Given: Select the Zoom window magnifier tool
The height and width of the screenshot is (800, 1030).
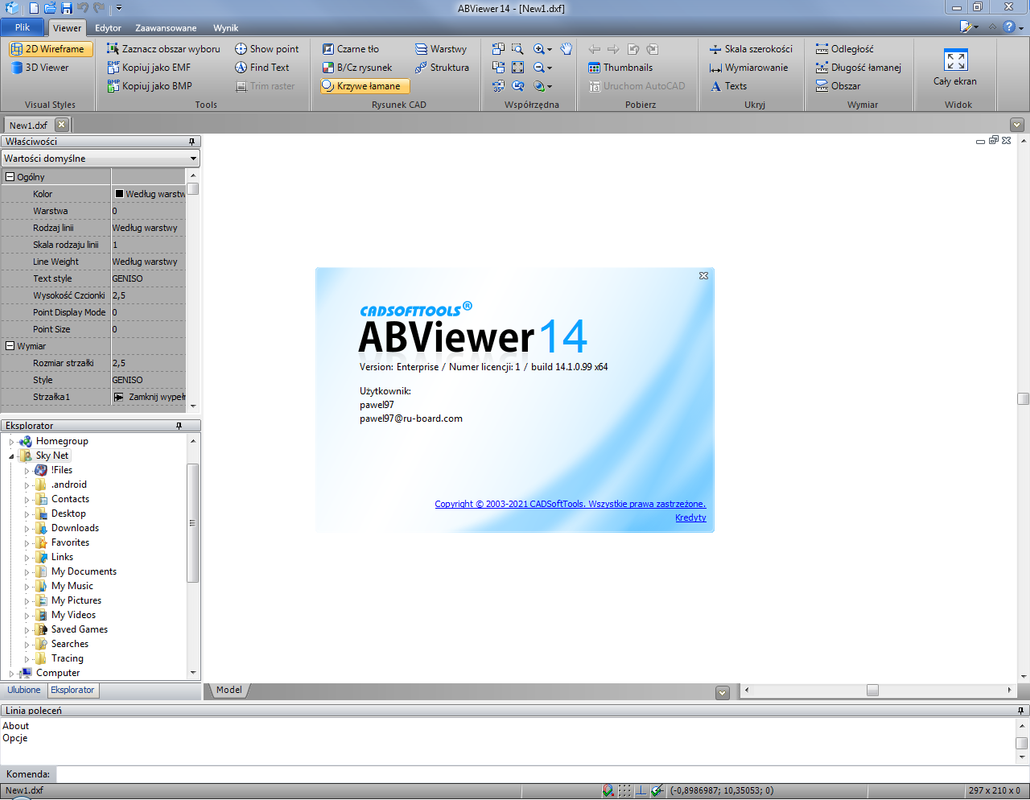Looking at the screenshot, I should pyautogui.click(x=518, y=49).
